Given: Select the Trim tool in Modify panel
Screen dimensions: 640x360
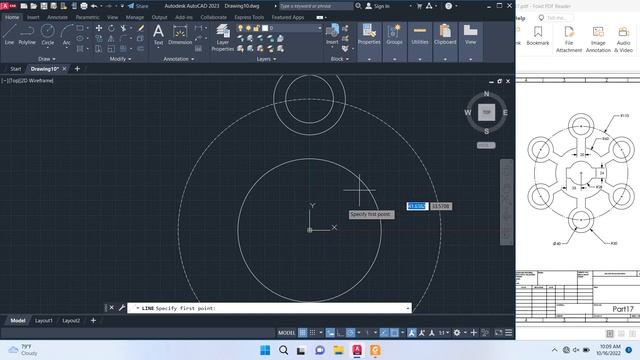Looking at the screenshot, I should coord(123,28).
